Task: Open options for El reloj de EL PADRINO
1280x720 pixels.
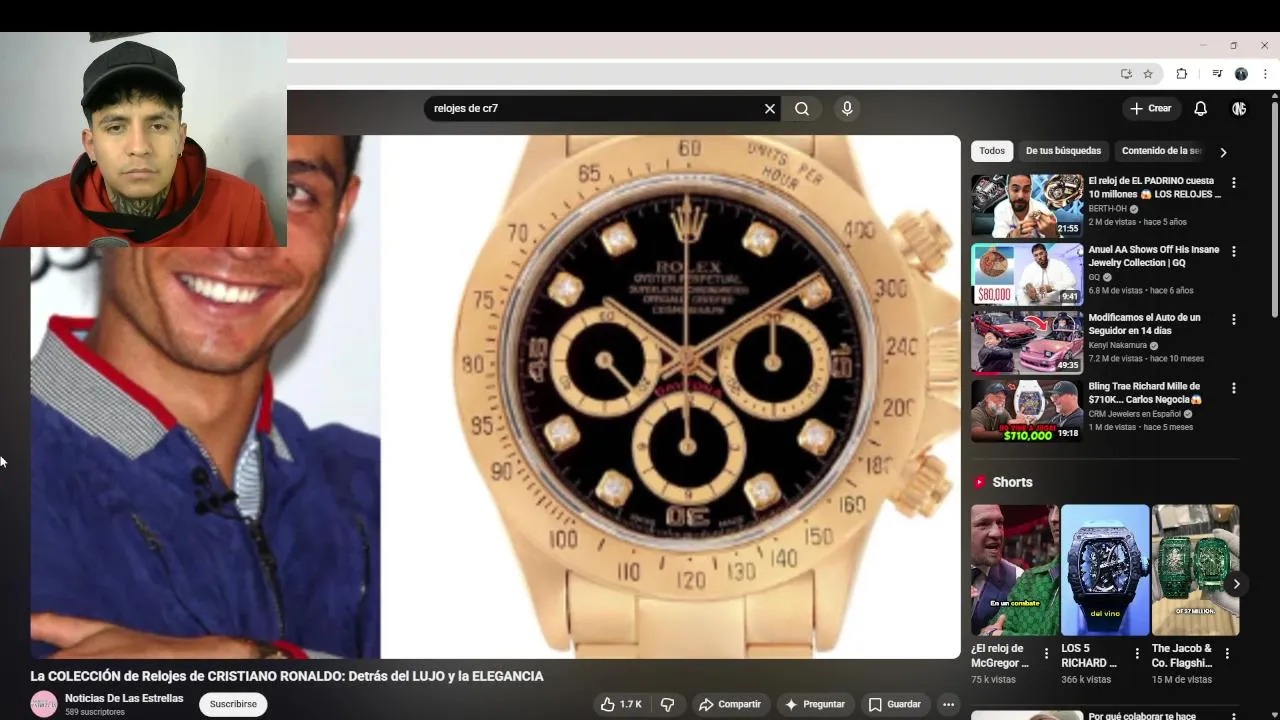Action: (1233, 183)
